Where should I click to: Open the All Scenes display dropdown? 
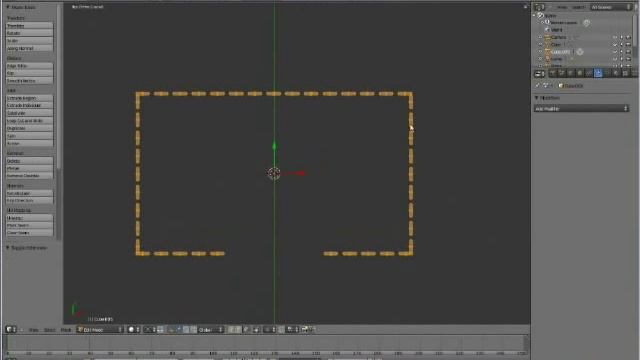coord(611,7)
